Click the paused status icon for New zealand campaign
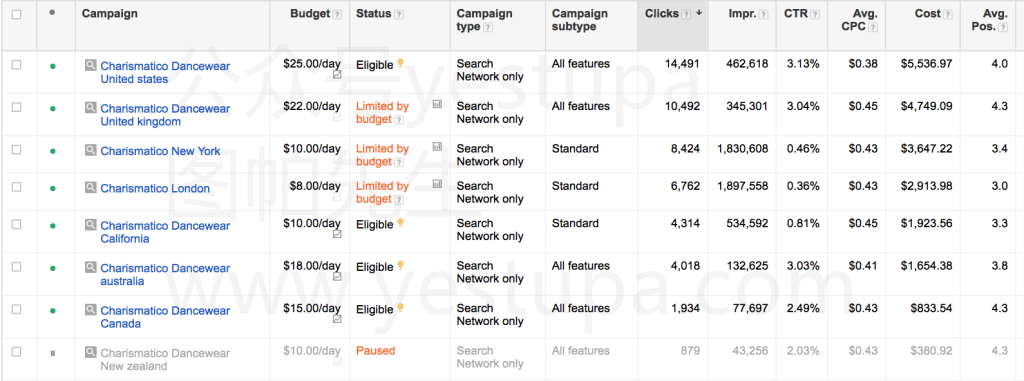The height and width of the screenshot is (381, 1024). tap(53, 353)
